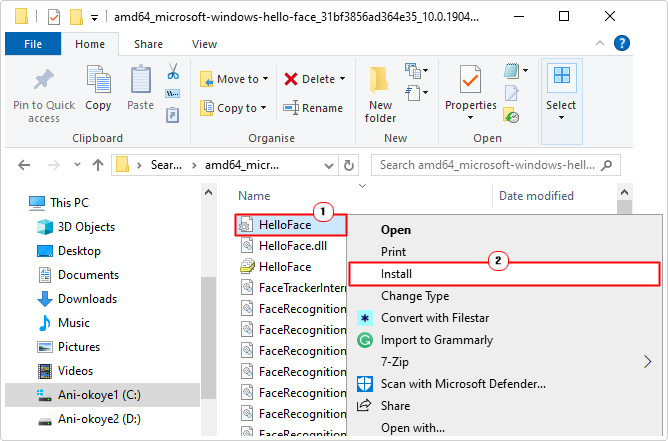This screenshot has height=441, width=668.
Task: Choose Convert with Filestar
Action: point(505,318)
